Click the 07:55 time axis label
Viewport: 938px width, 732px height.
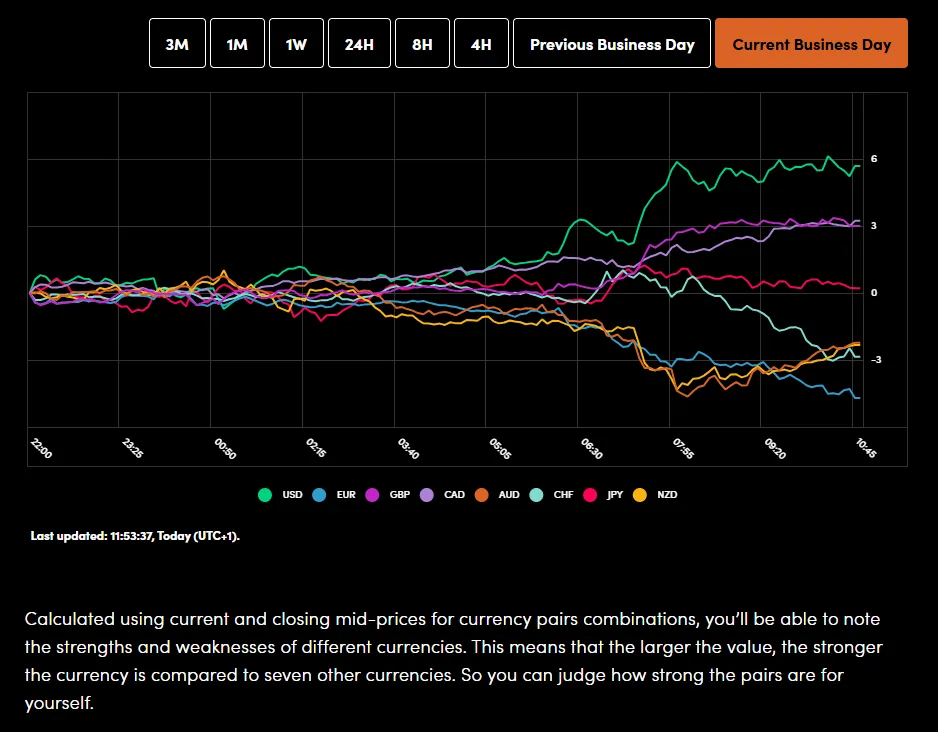(682, 448)
